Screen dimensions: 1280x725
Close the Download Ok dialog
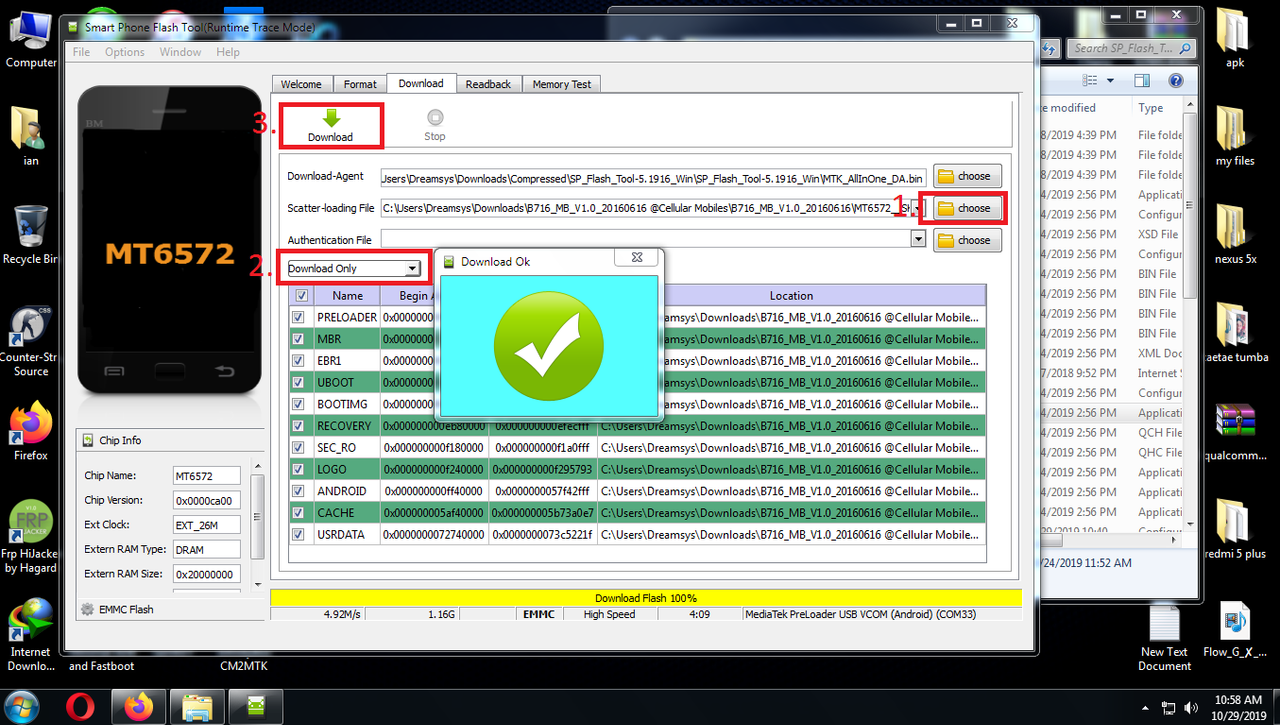coord(636,258)
